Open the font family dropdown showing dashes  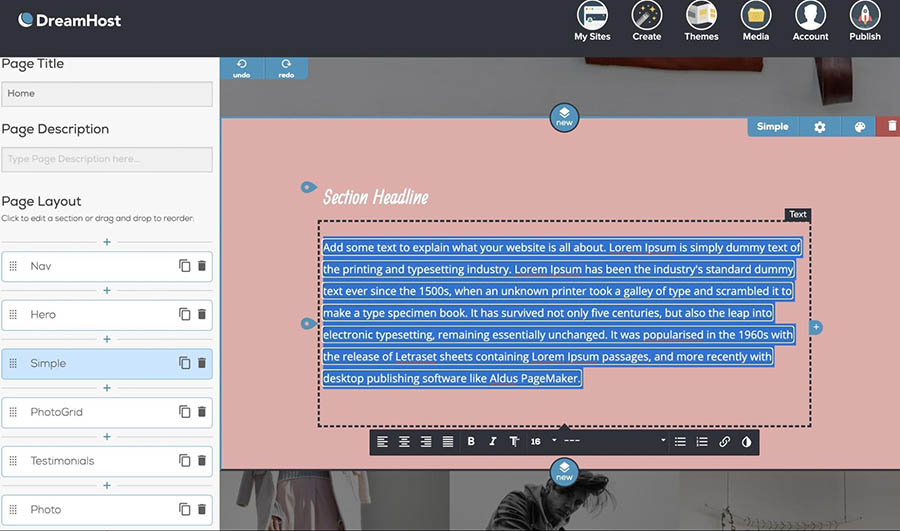pyautogui.click(x=612, y=442)
